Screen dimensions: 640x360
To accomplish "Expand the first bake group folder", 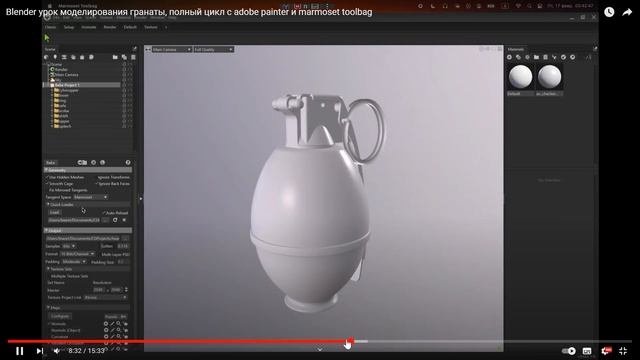I will (x=52, y=90).
